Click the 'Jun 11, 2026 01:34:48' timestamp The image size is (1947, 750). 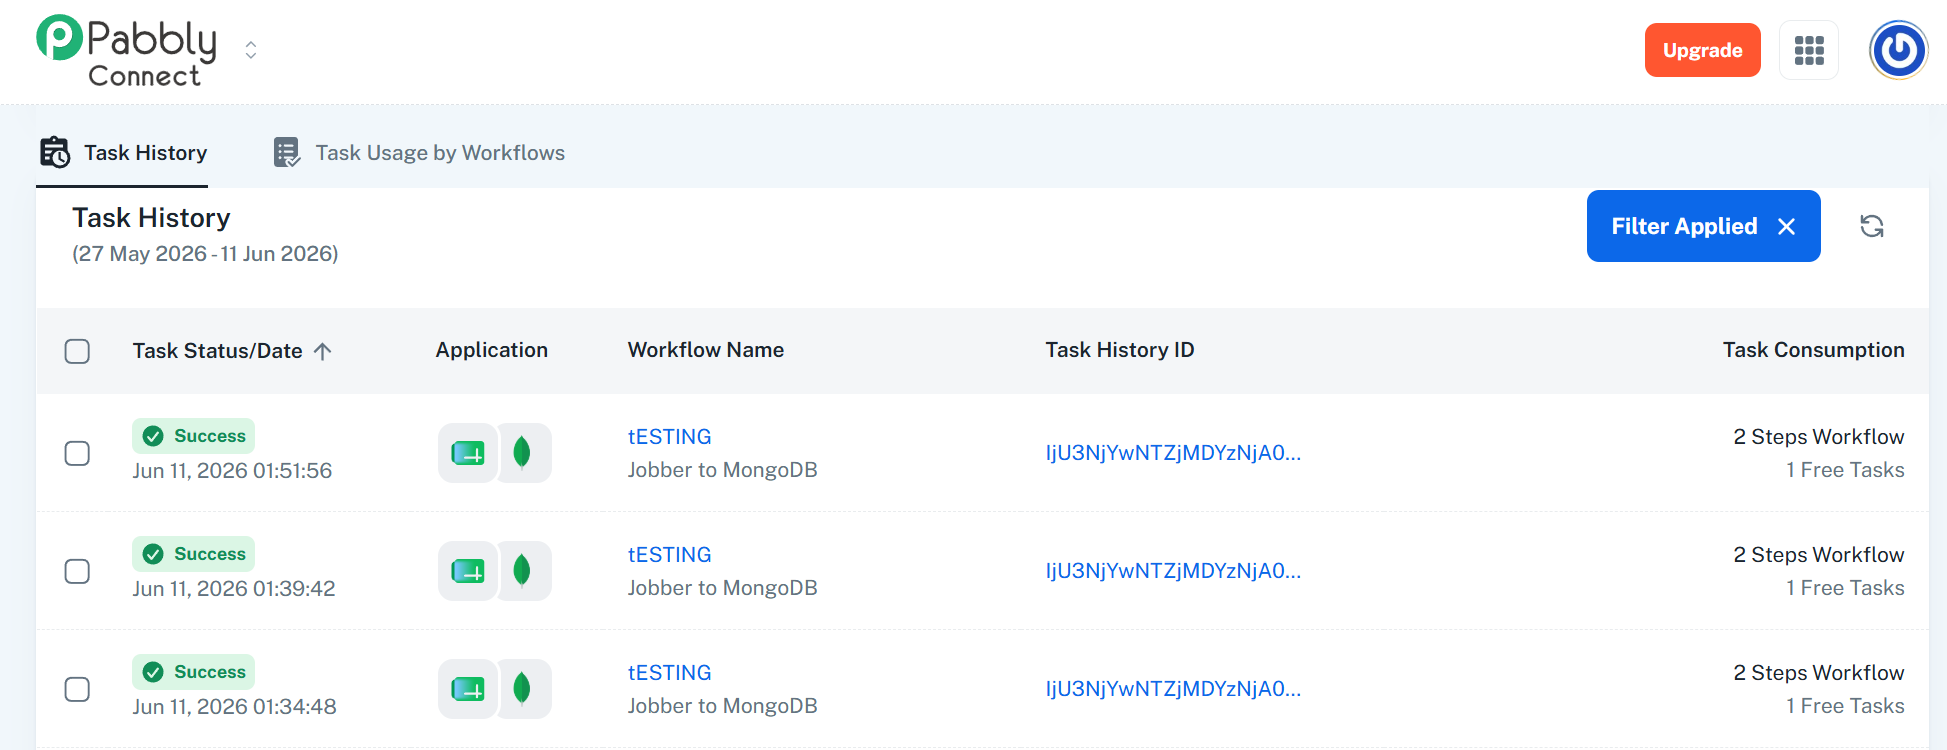[234, 707]
